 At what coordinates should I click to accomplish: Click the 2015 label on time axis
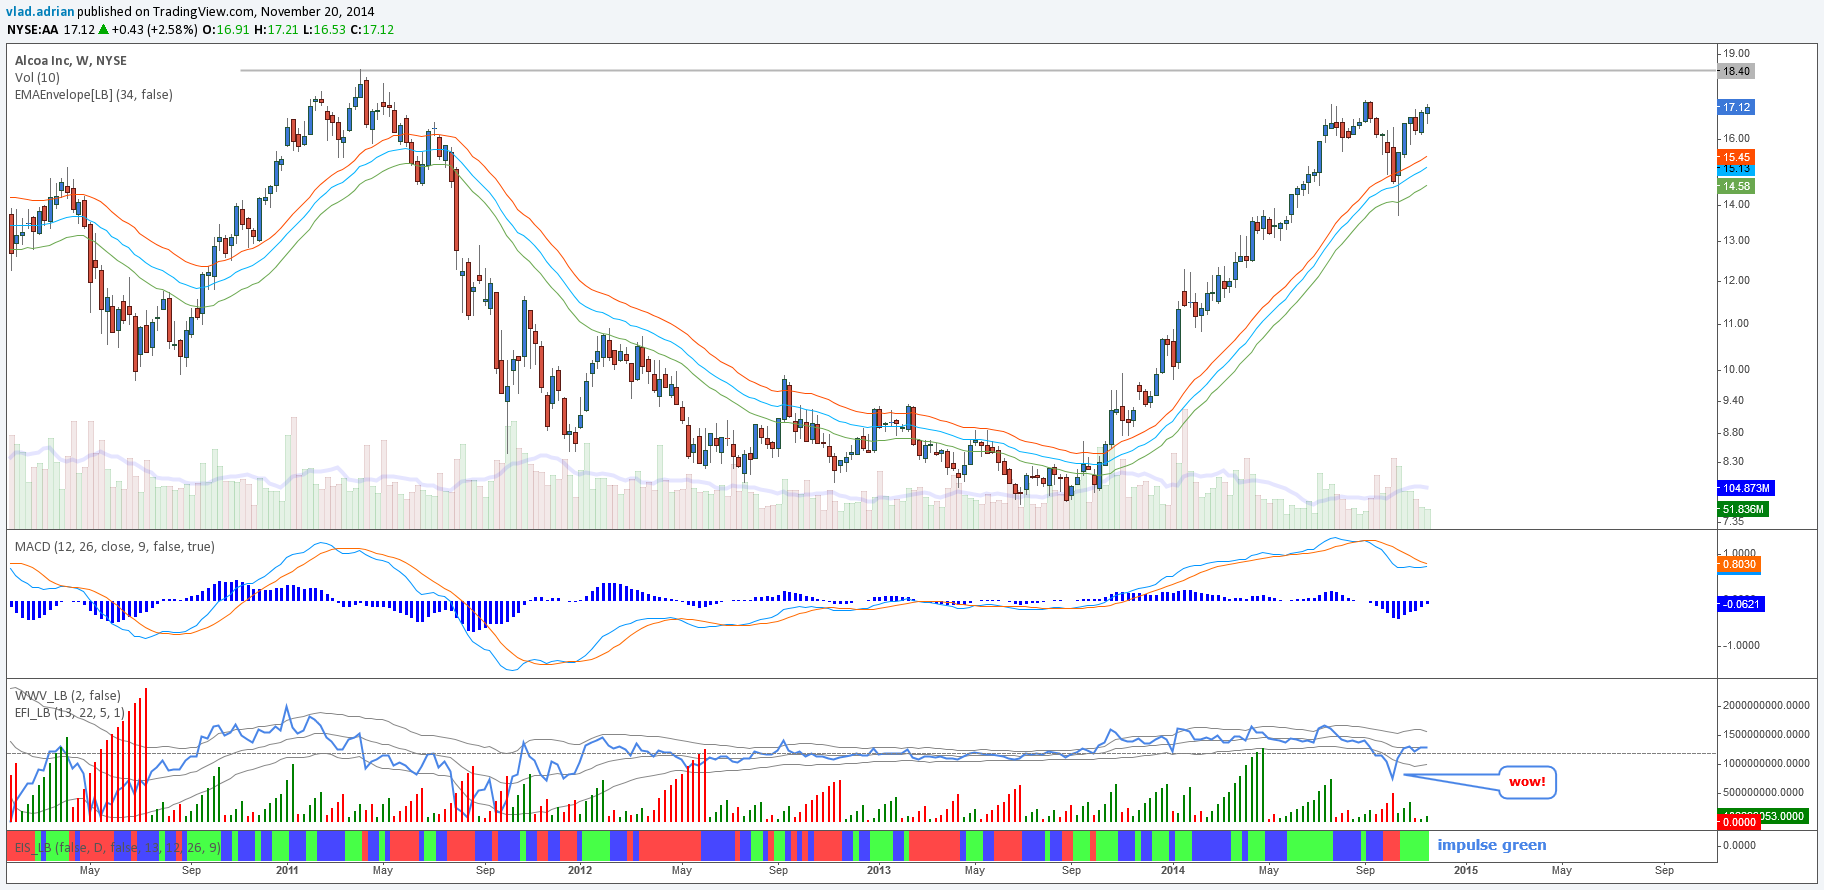click(1466, 870)
